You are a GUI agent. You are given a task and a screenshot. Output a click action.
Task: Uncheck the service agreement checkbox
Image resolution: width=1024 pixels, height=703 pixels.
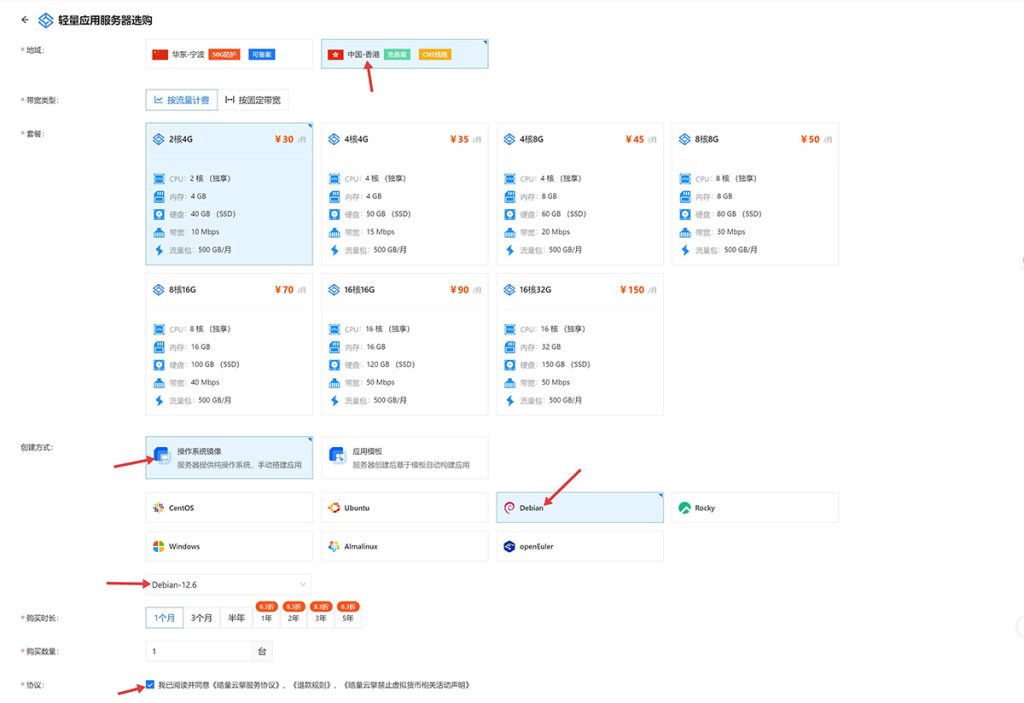point(150,685)
